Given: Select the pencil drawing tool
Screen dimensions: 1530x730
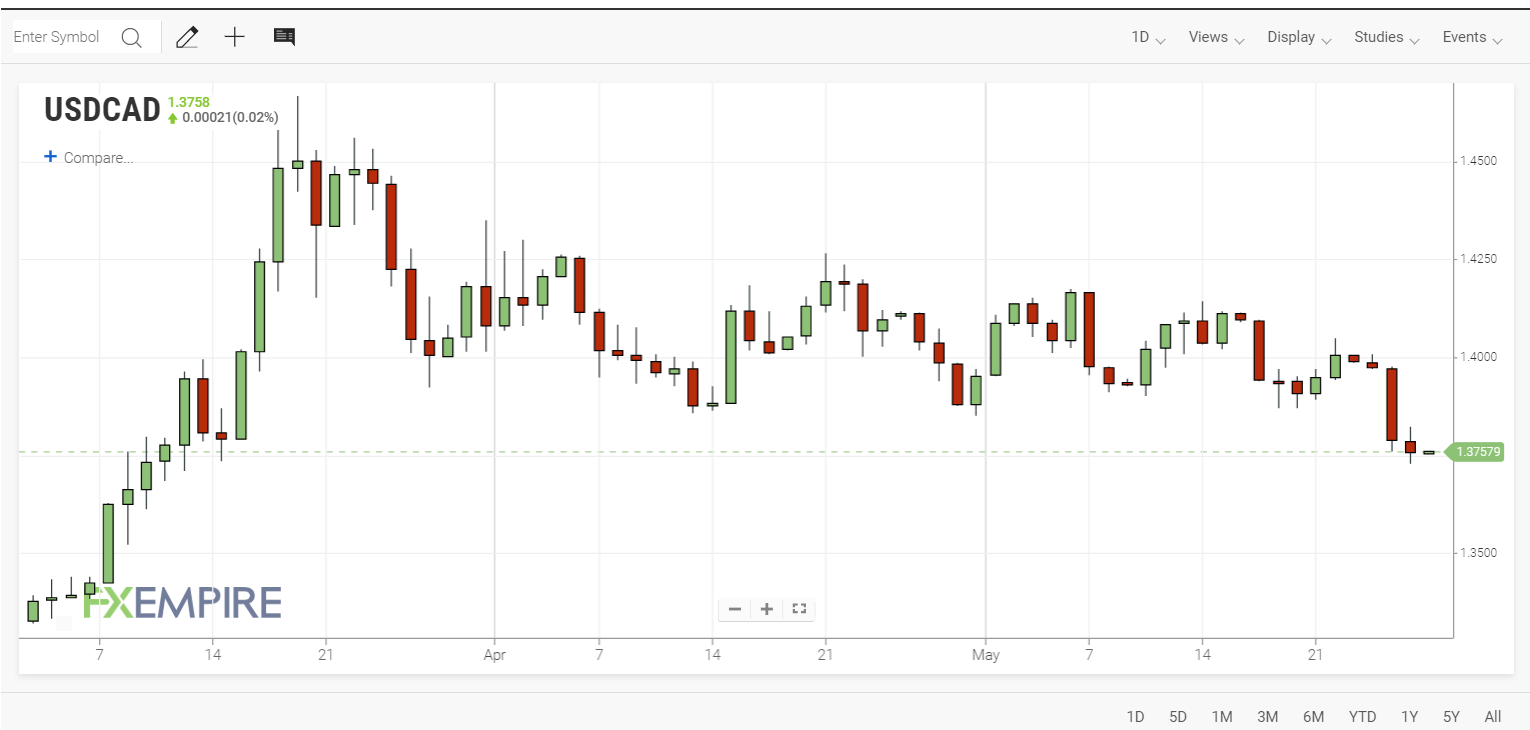Looking at the screenshot, I should [186, 37].
